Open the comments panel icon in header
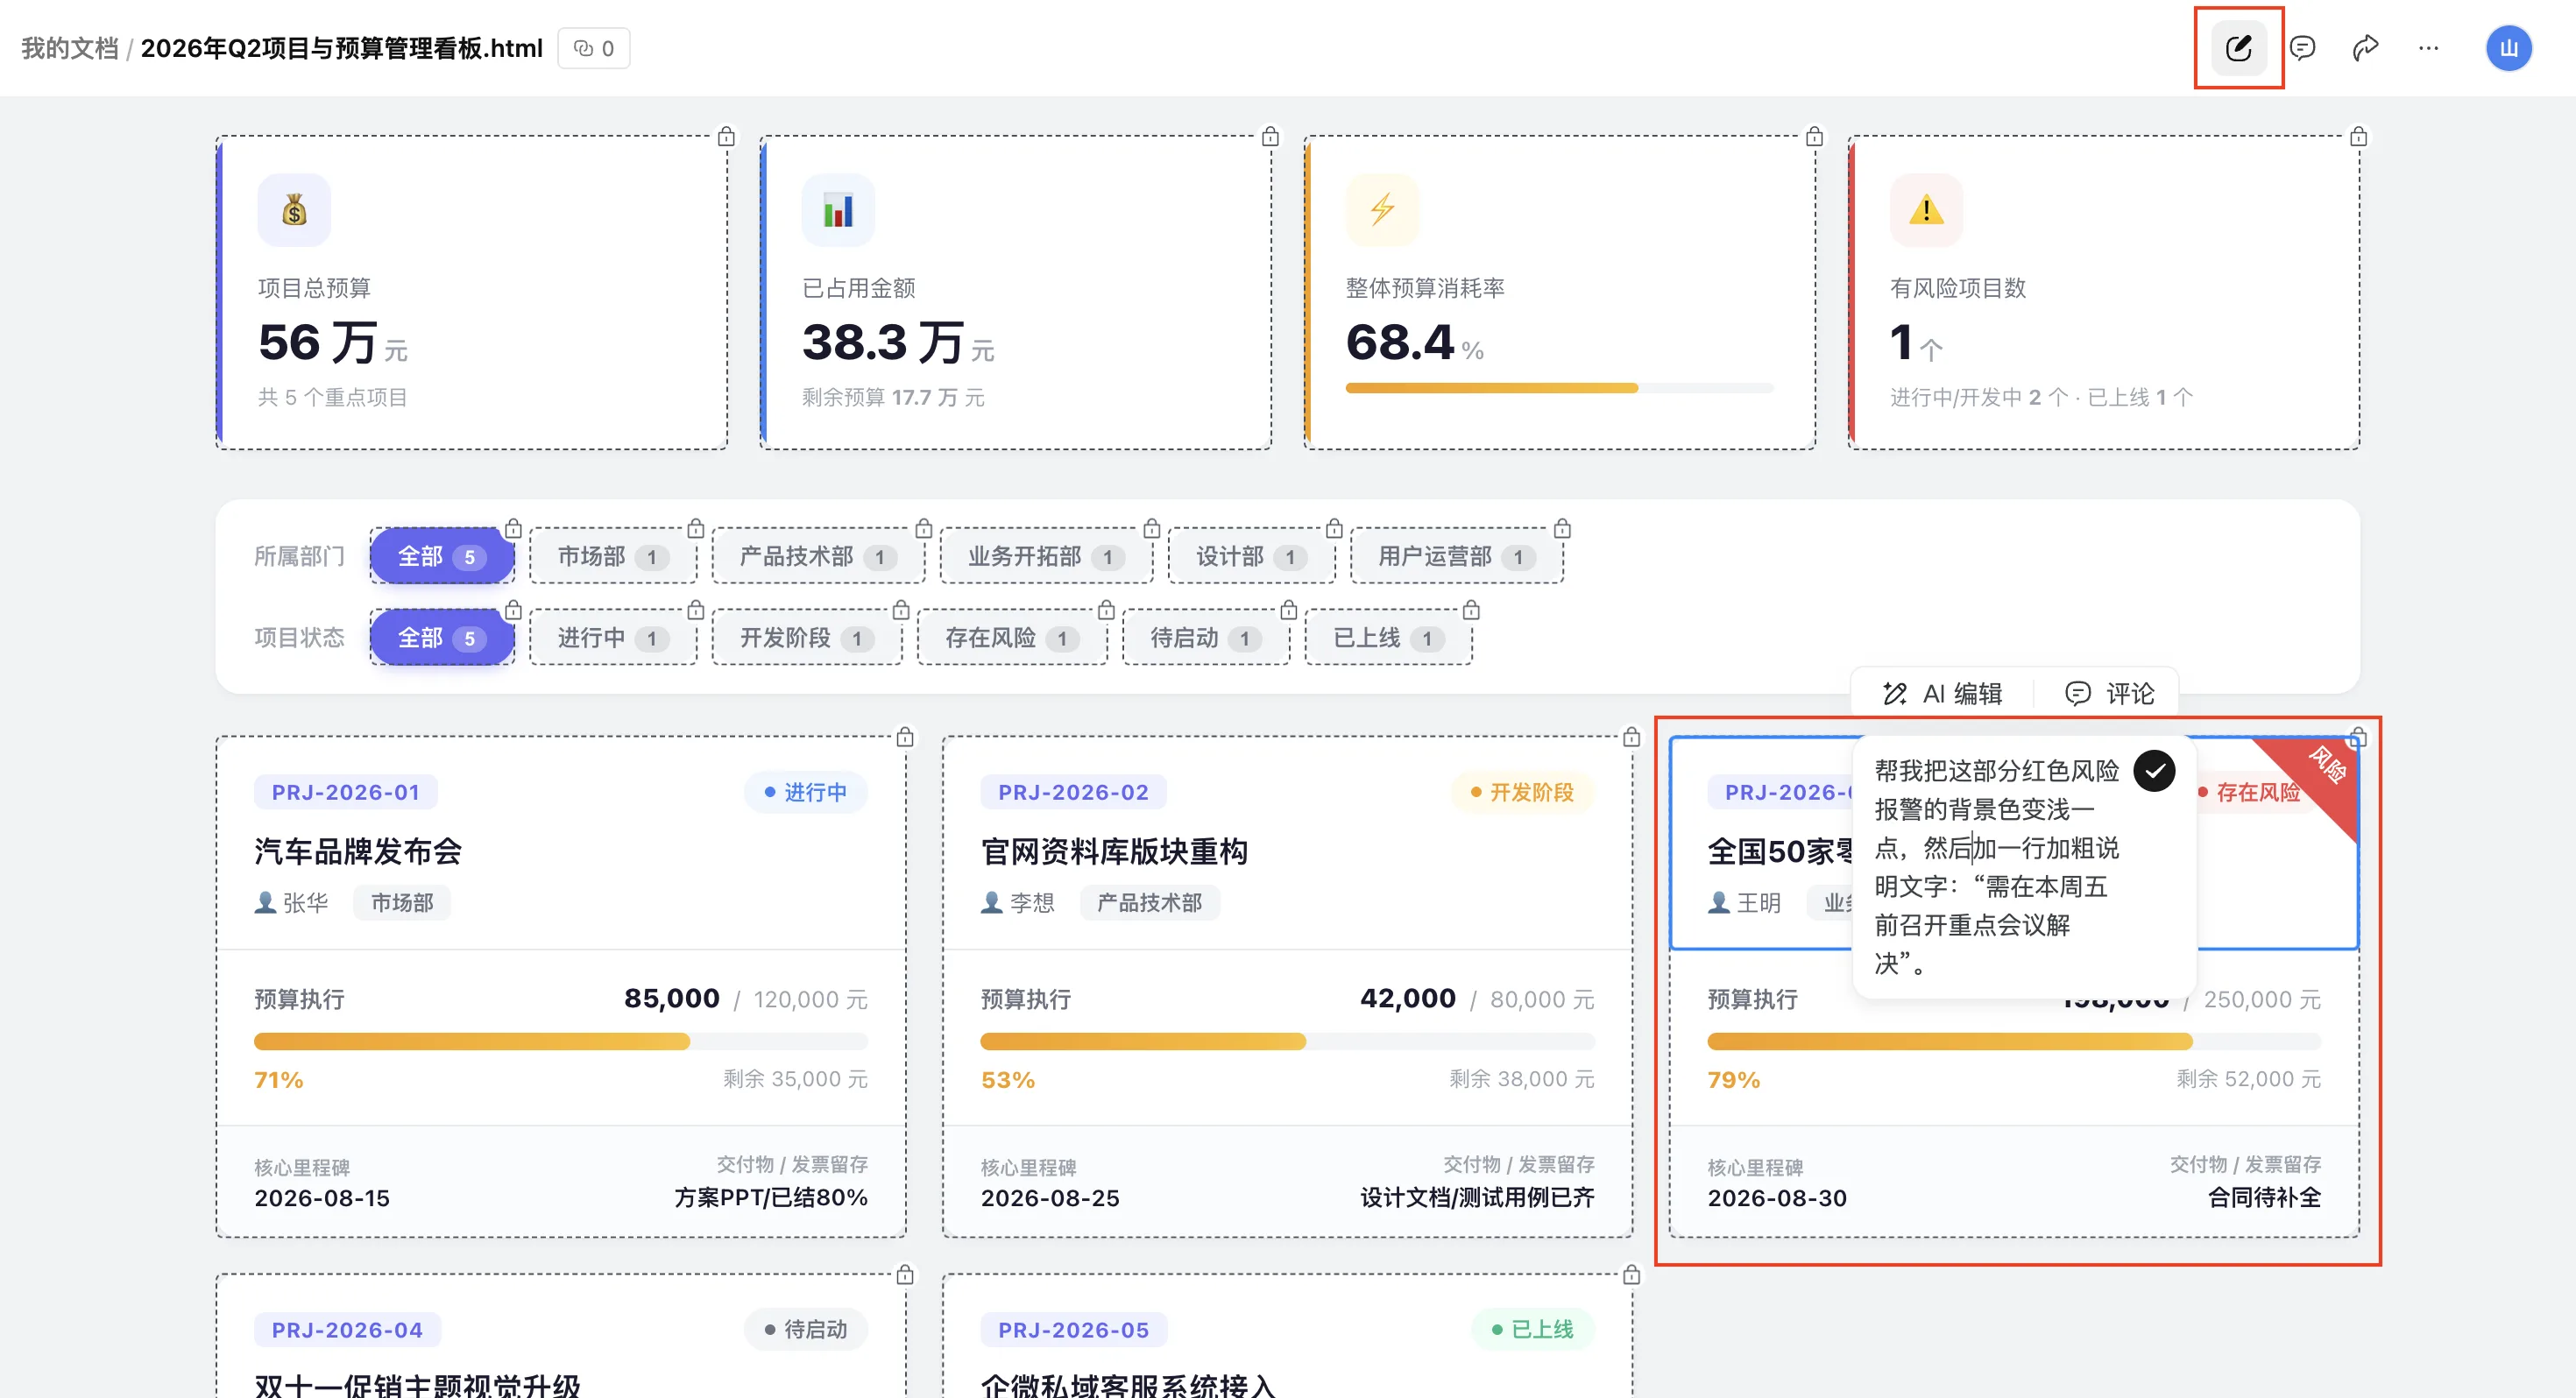Image resolution: width=2576 pixels, height=1398 pixels. point(2302,48)
